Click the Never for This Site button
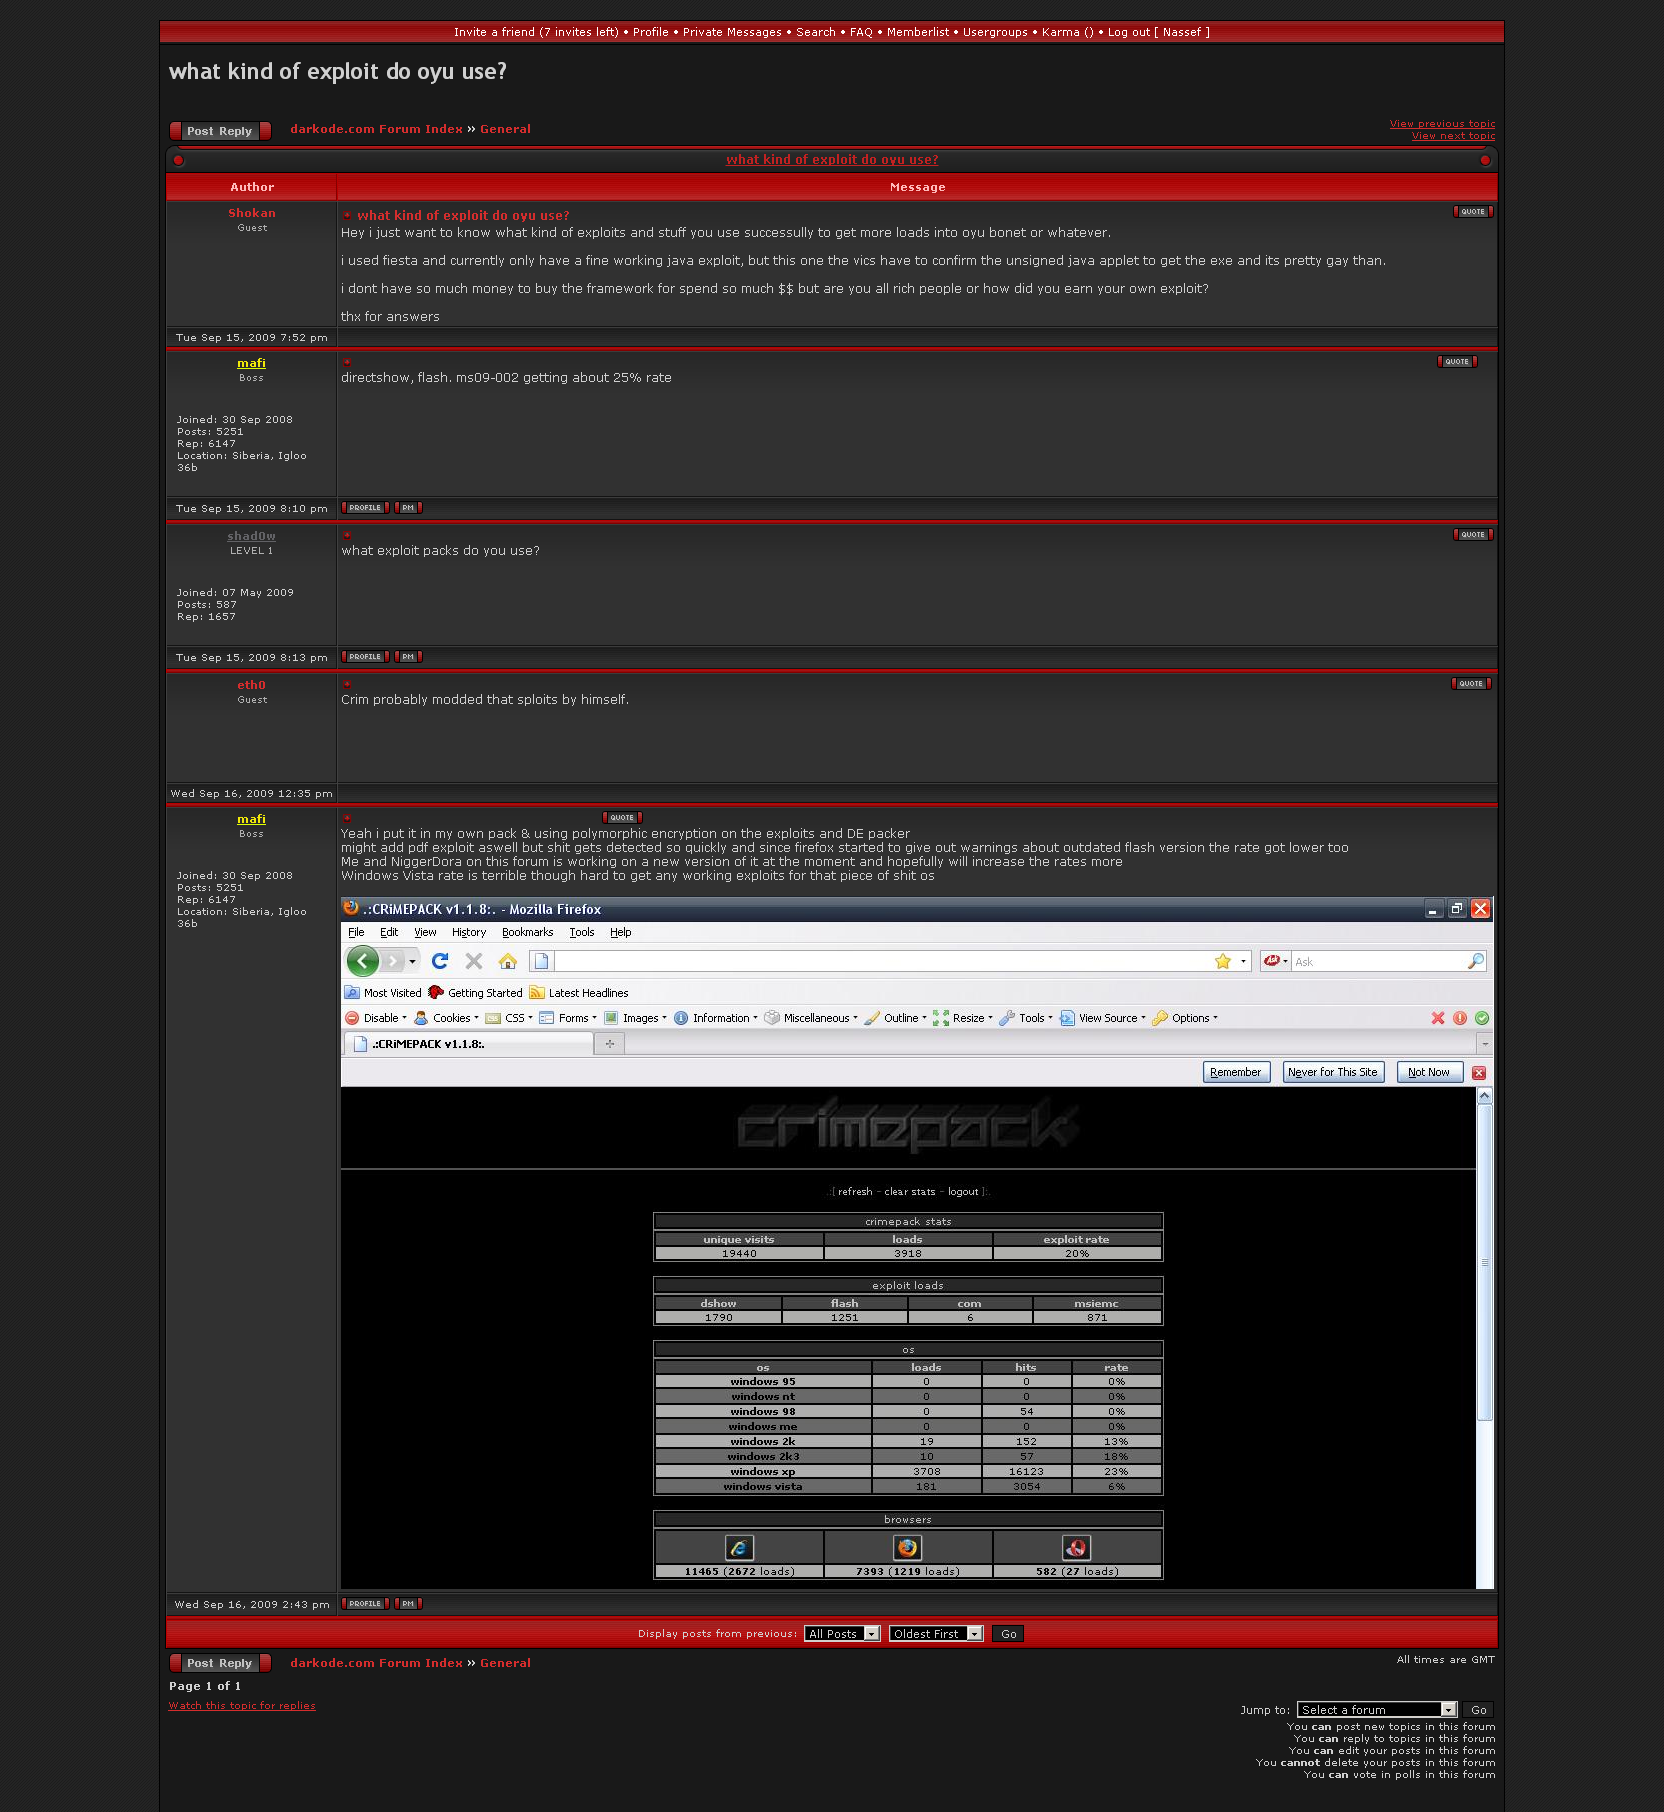This screenshot has height=1812, width=1664. [1332, 1072]
